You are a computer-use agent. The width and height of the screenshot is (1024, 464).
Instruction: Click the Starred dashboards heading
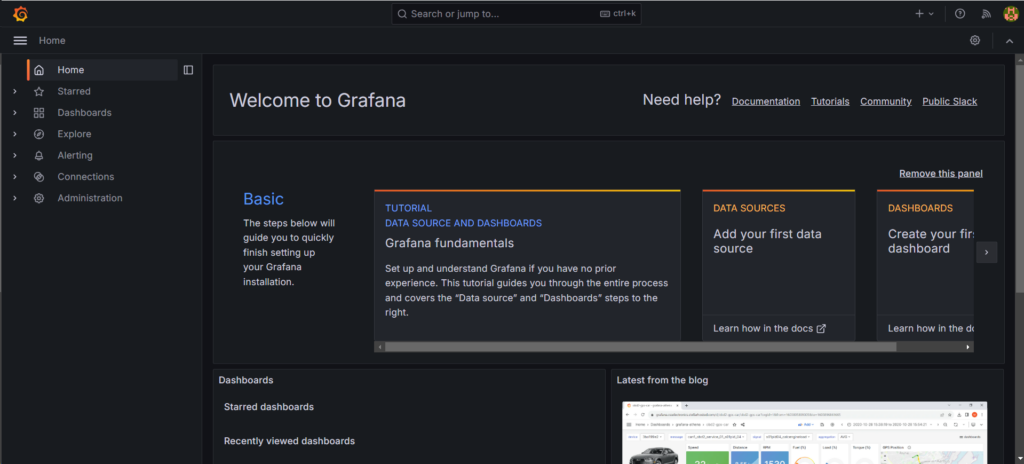tap(268, 406)
